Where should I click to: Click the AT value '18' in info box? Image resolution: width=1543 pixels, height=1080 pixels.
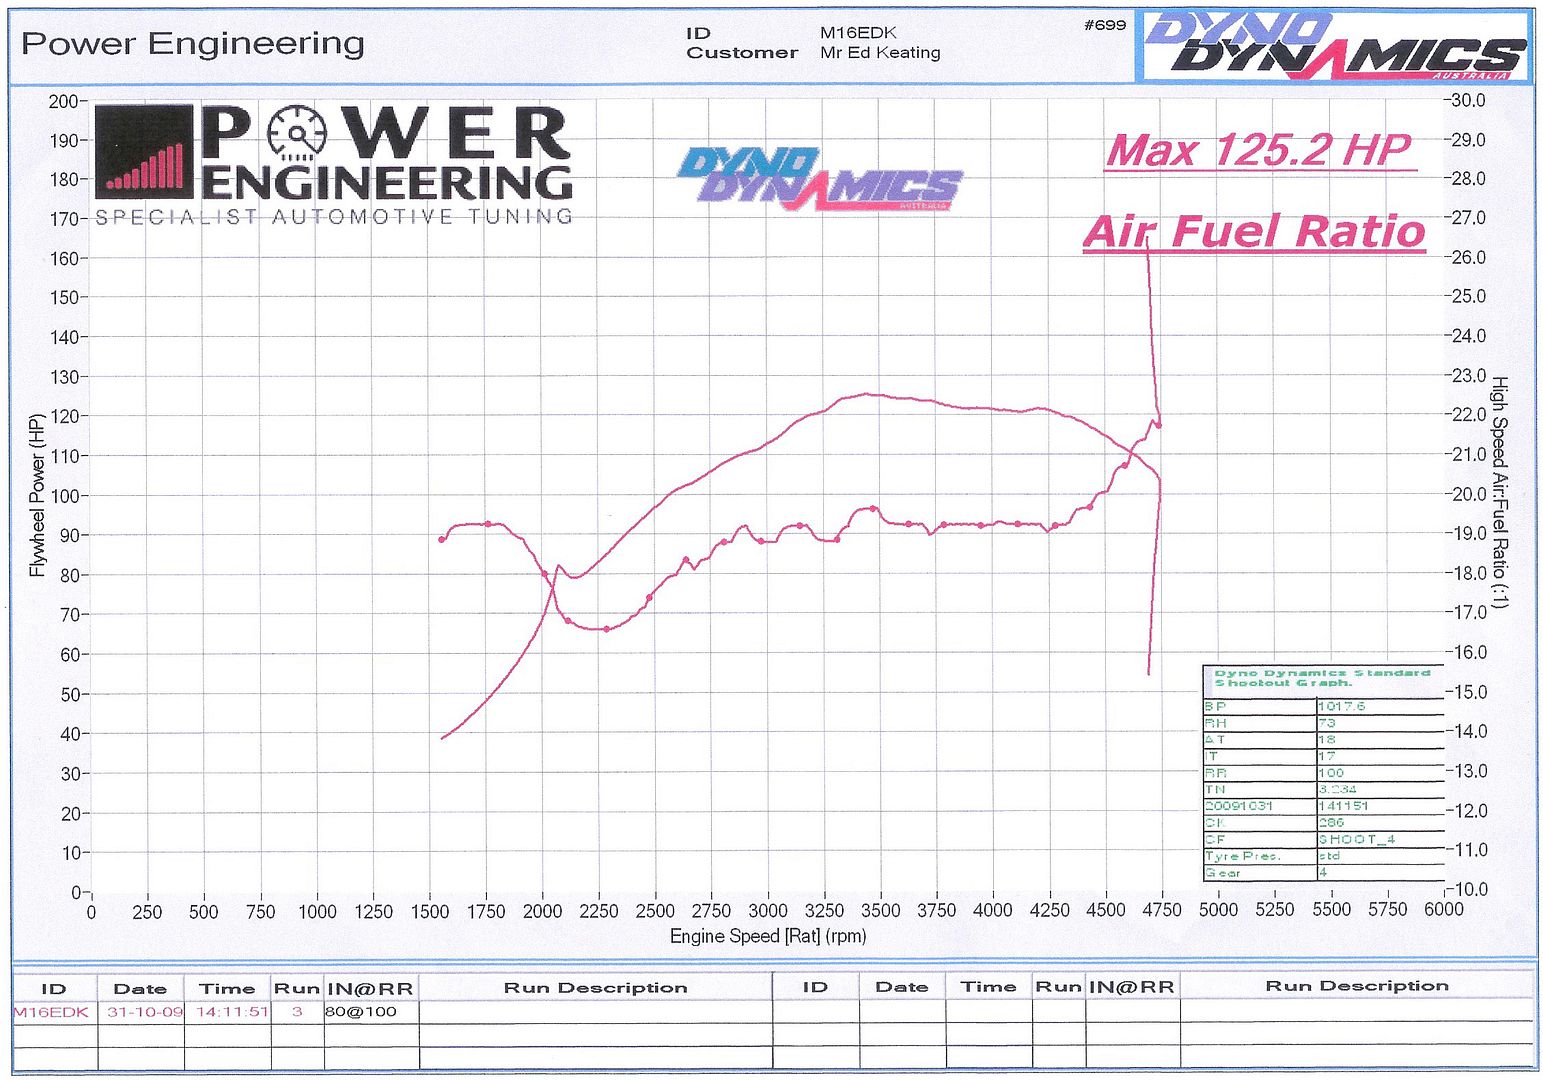pos(1327,740)
